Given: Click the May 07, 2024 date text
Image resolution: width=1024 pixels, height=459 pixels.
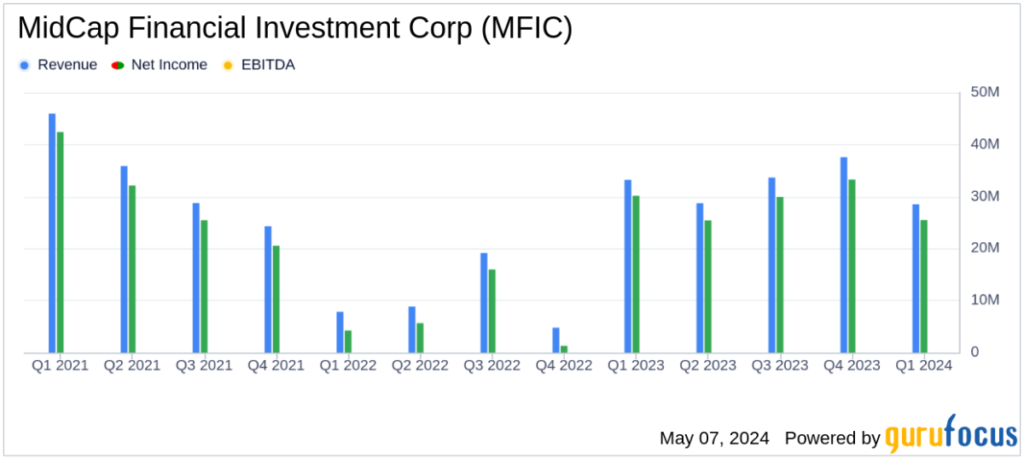Looking at the screenshot, I should point(715,438).
